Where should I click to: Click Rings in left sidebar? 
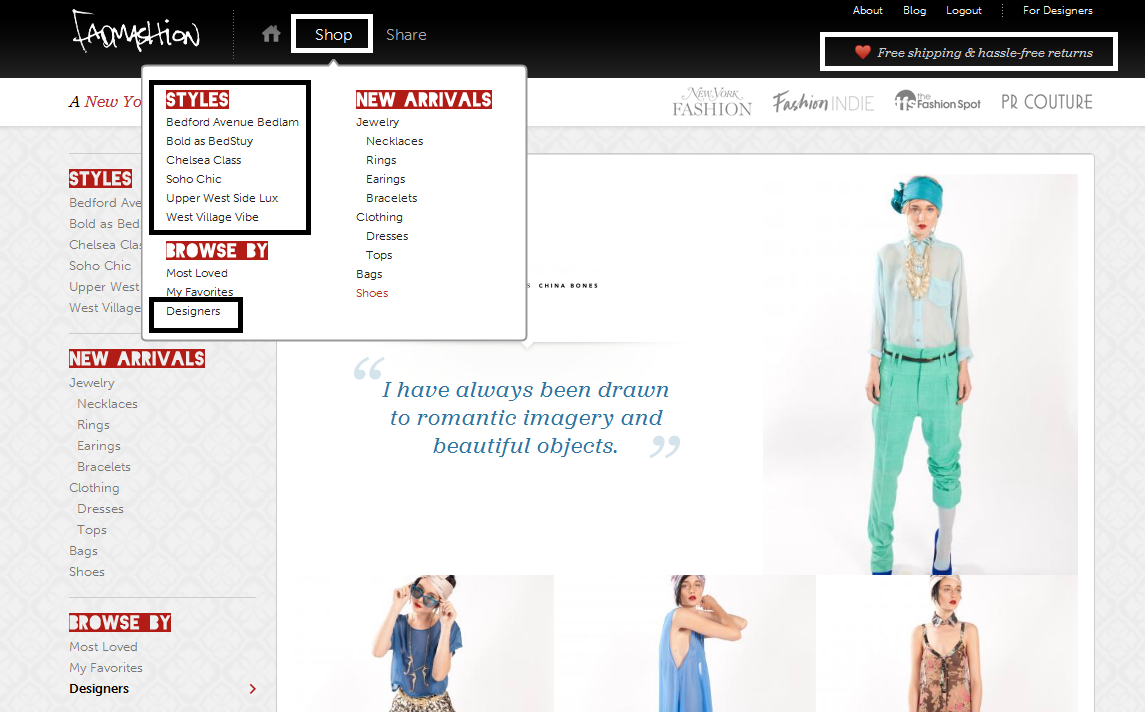[x=93, y=425]
